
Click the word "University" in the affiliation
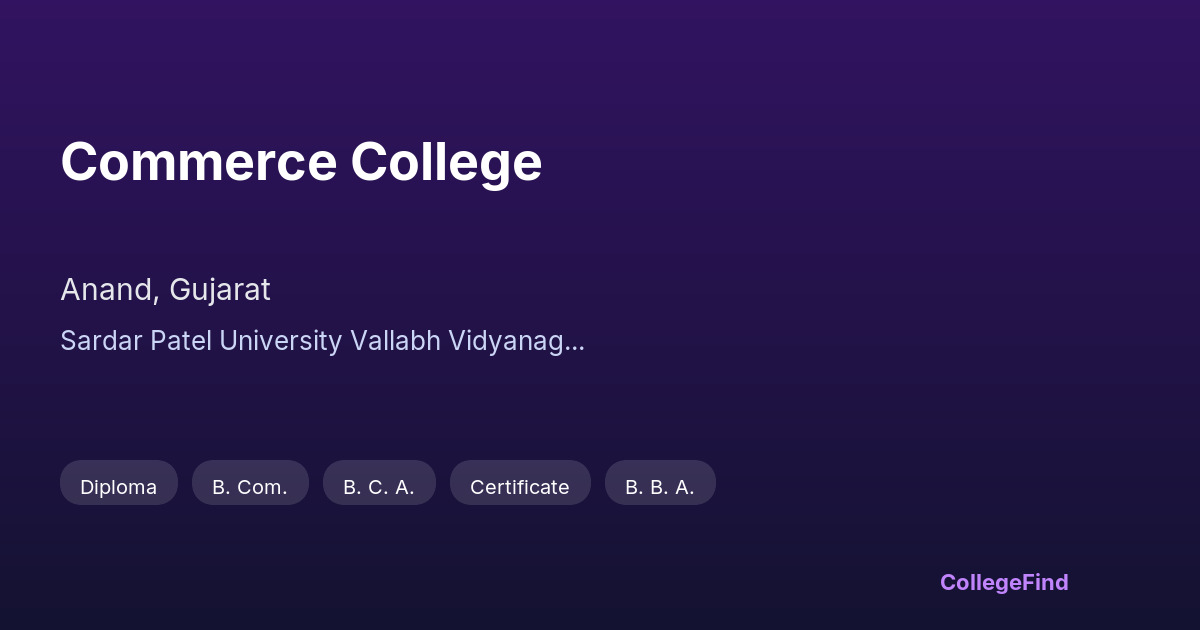tap(281, 341)
